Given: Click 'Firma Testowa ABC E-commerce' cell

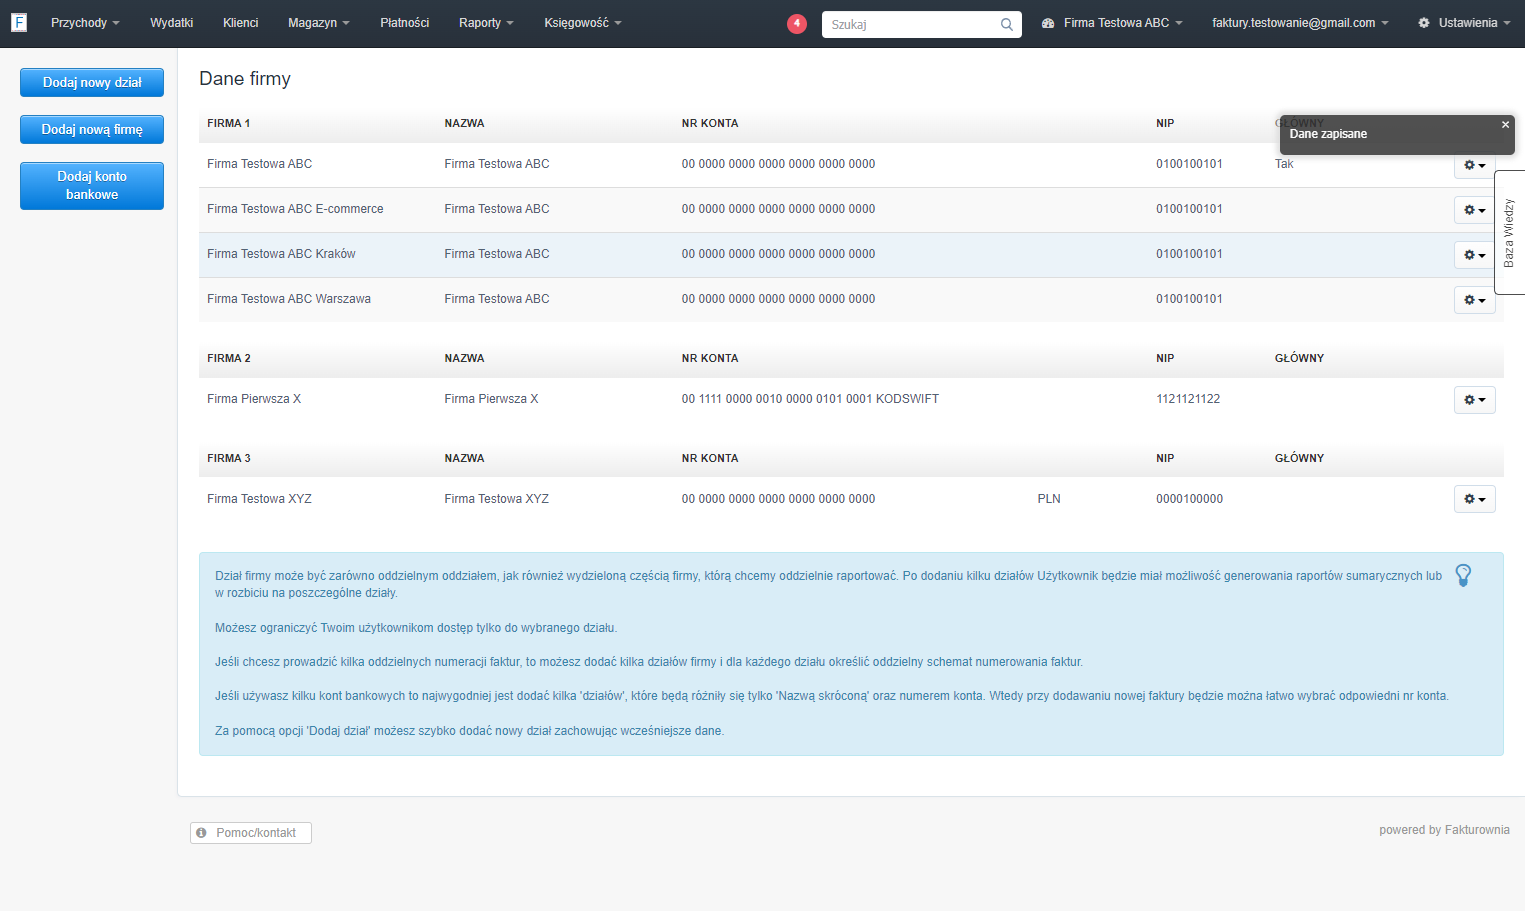Looking at the screenshot, I should pos(295,209).
